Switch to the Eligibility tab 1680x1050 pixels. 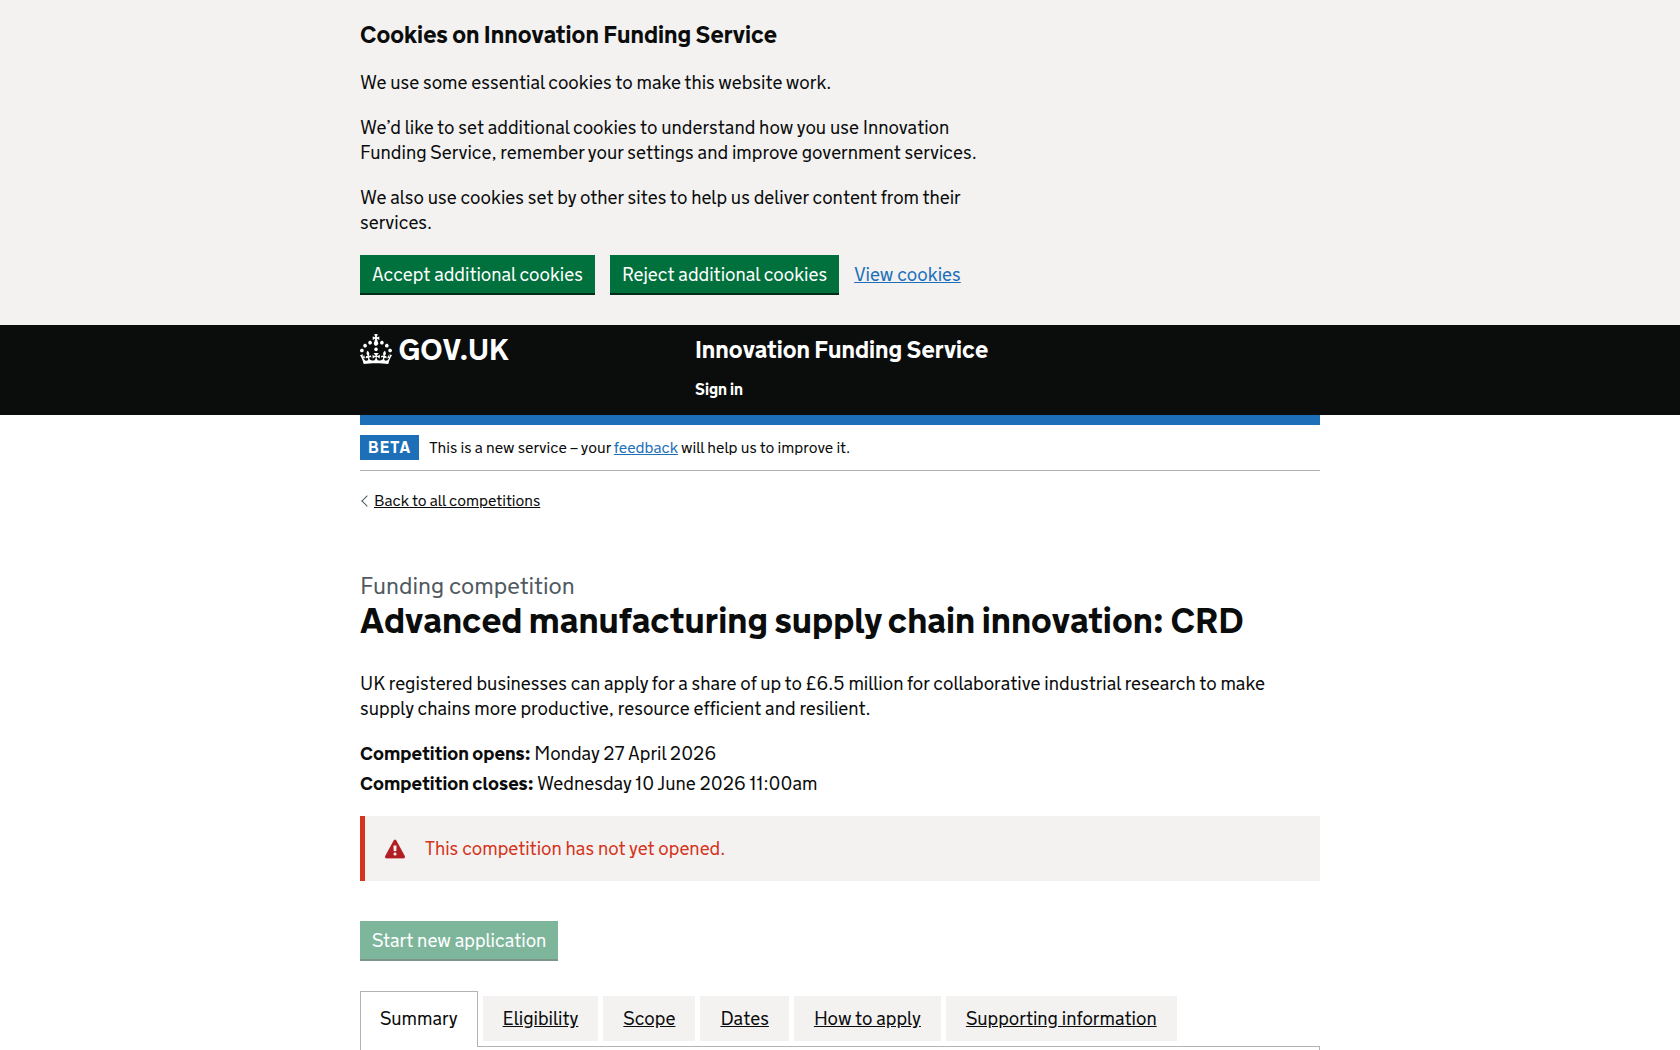(x=540, y=1019)
